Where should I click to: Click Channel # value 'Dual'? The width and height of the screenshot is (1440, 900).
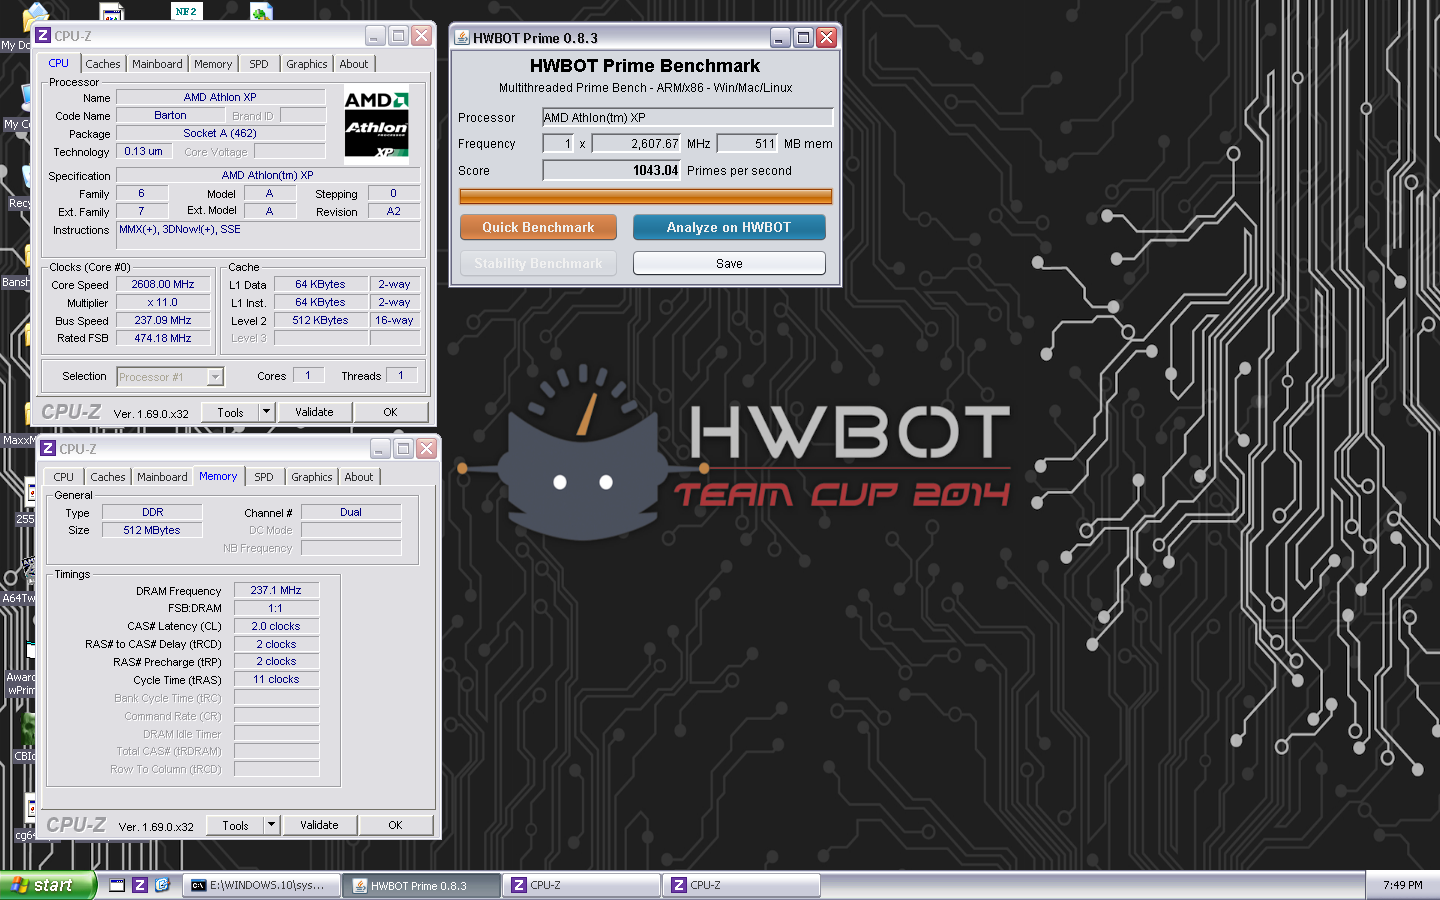tap(351, 513)
